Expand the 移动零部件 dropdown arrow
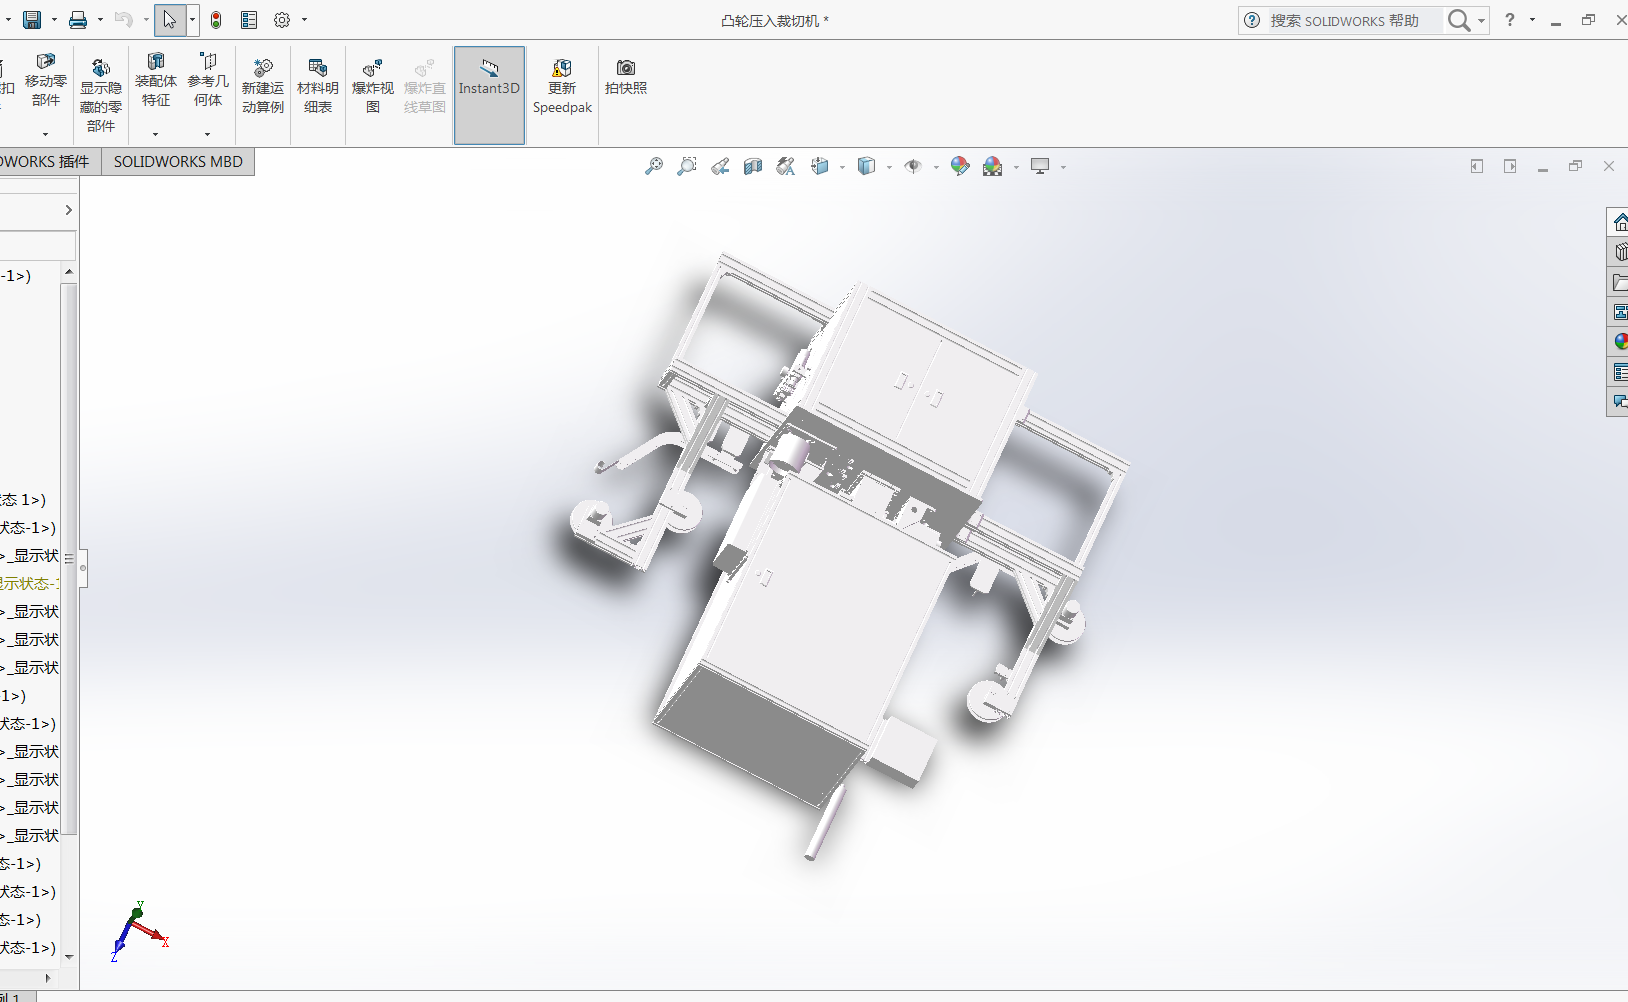The height and width of the screenshot is (1002, 1628). point(45,134)
